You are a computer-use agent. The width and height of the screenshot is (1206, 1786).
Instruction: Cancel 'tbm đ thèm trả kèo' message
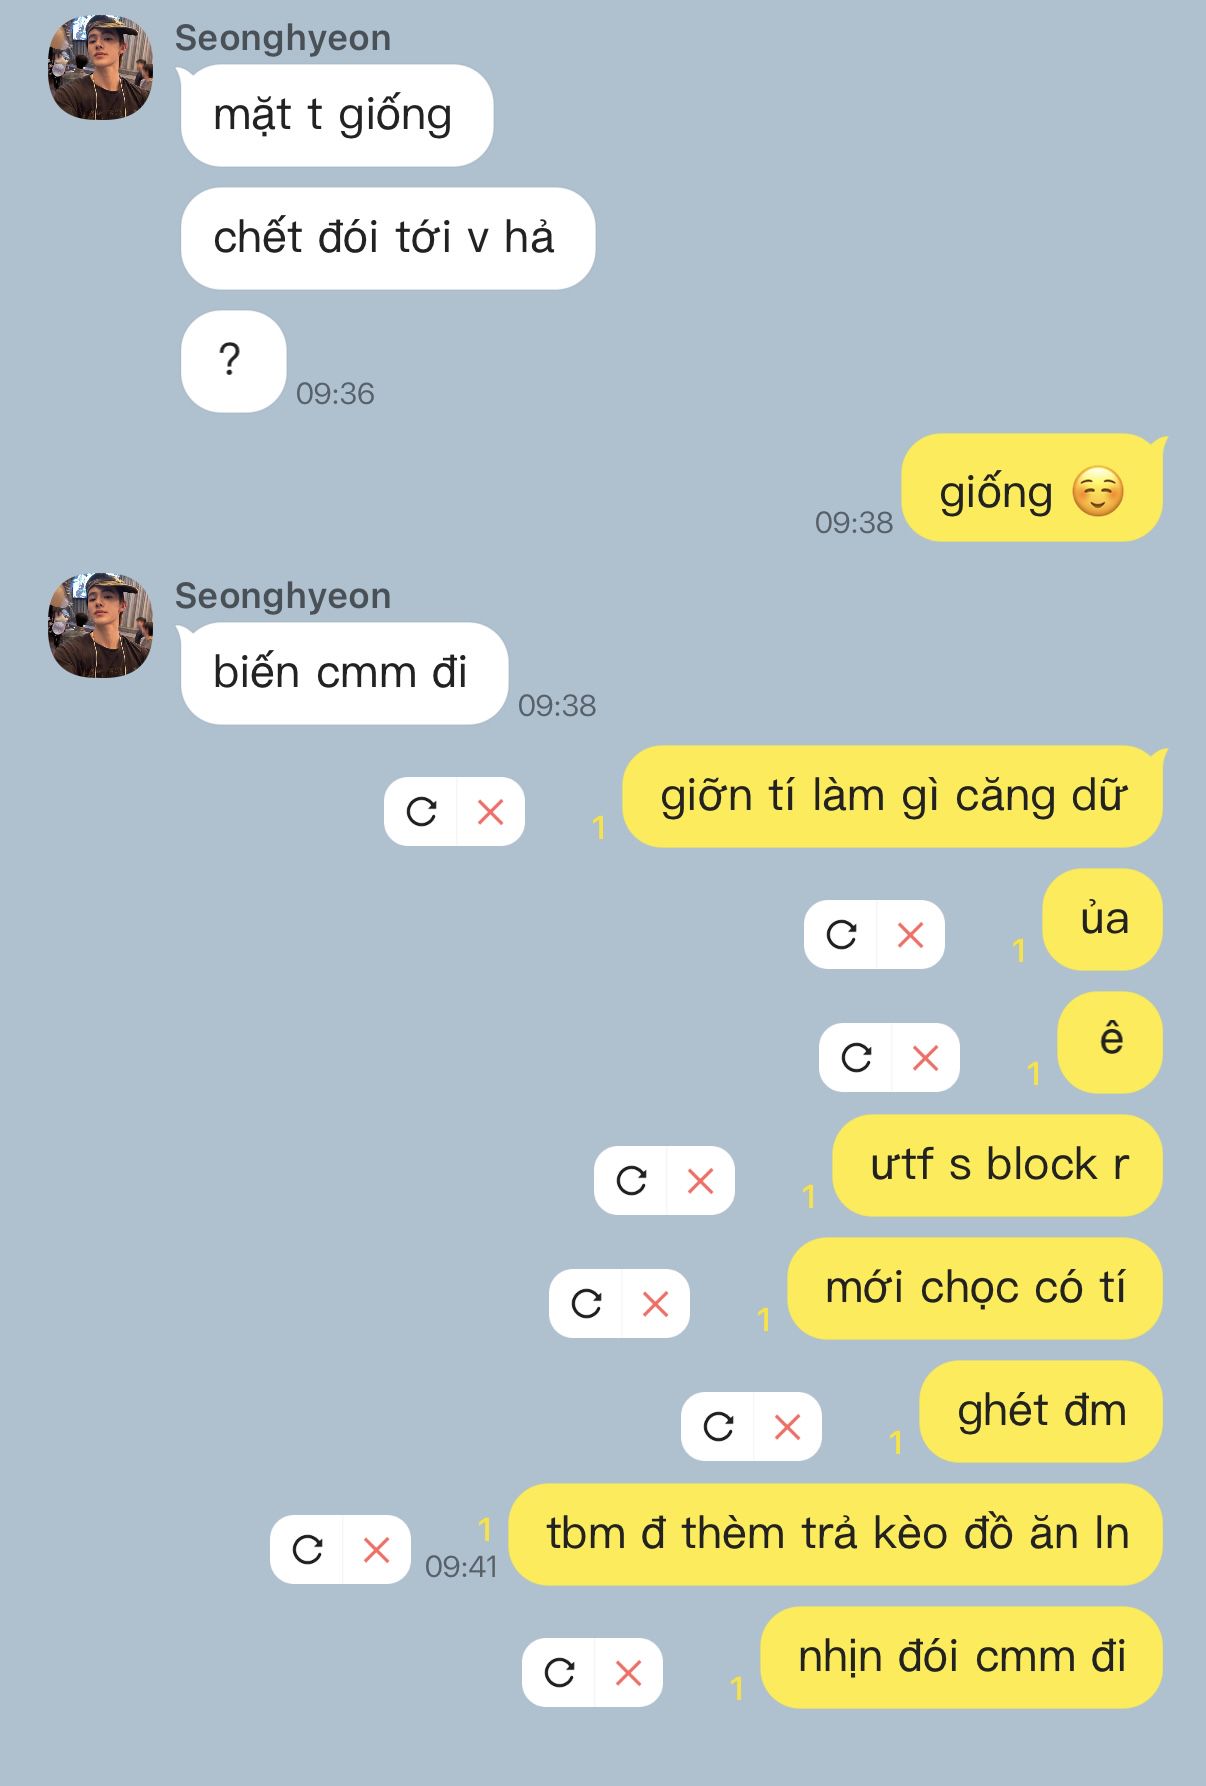tap(376, 1549)
